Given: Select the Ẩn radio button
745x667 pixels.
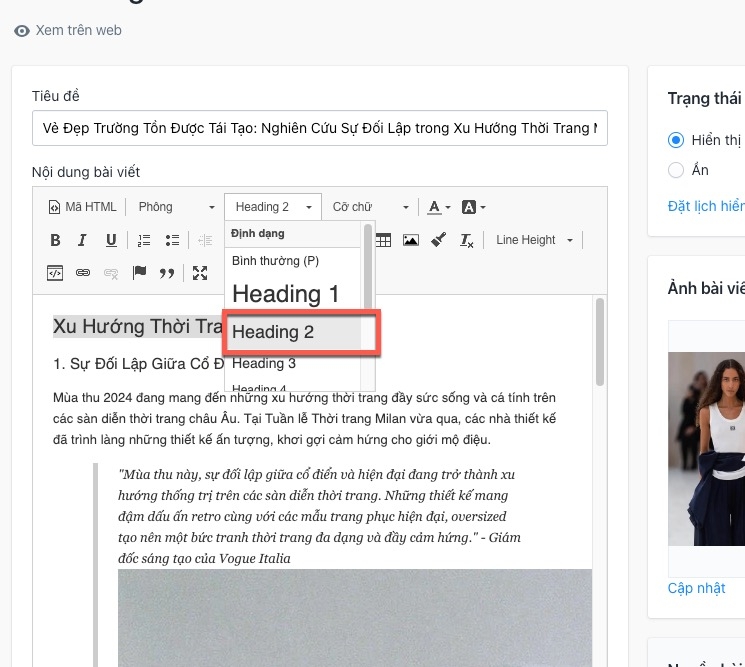Looking at the screenshot, I should 676,170.
